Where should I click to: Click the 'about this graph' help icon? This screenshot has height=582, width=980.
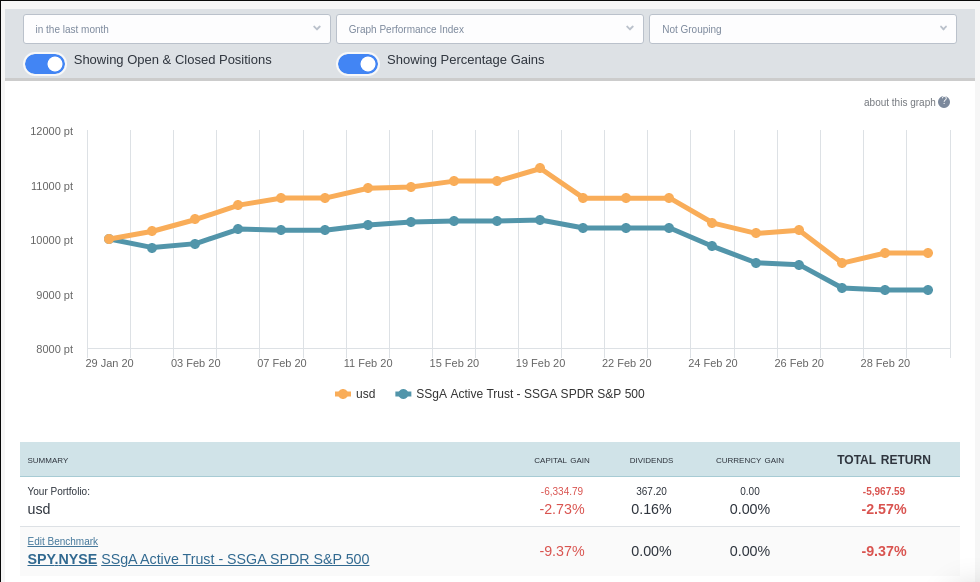click(944, 102)
